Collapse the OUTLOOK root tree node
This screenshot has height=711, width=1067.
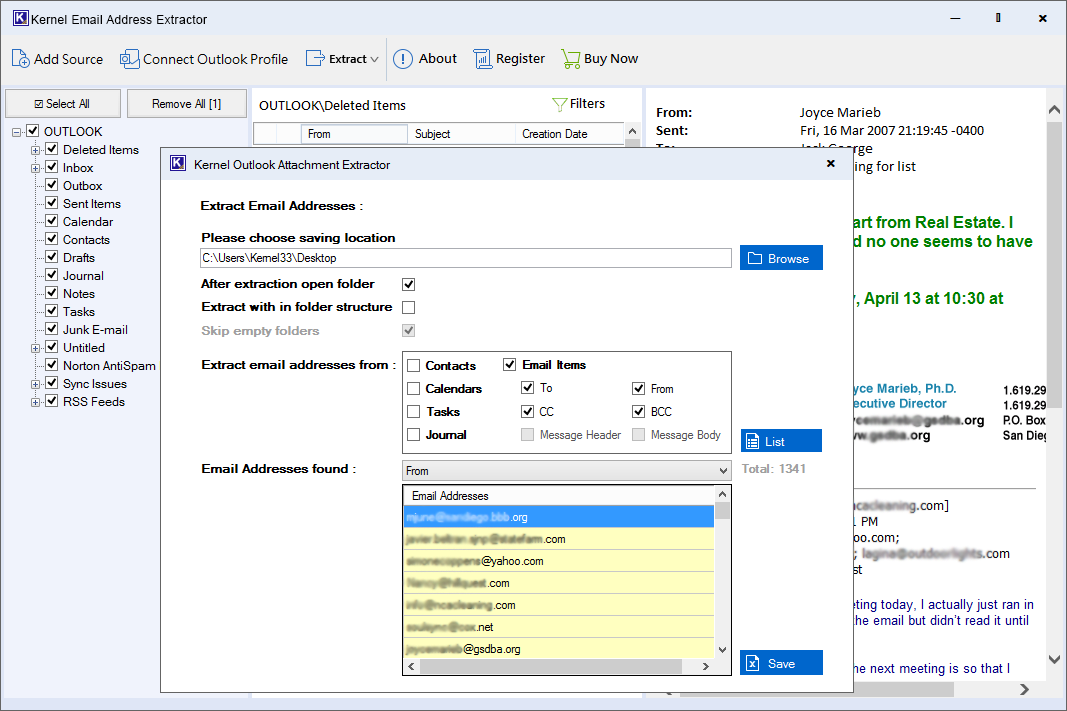[x=16, y=132]
